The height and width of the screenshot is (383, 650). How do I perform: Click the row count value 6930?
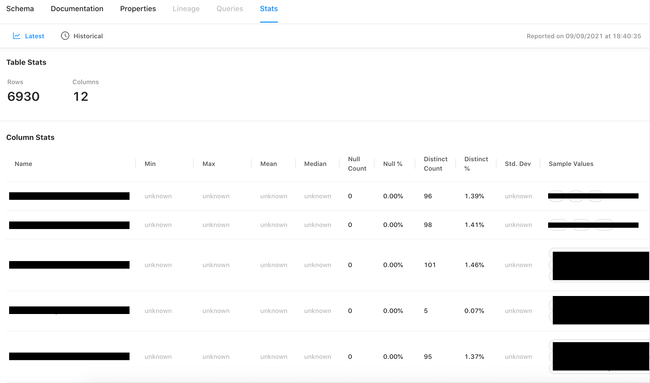coord(23,97)
